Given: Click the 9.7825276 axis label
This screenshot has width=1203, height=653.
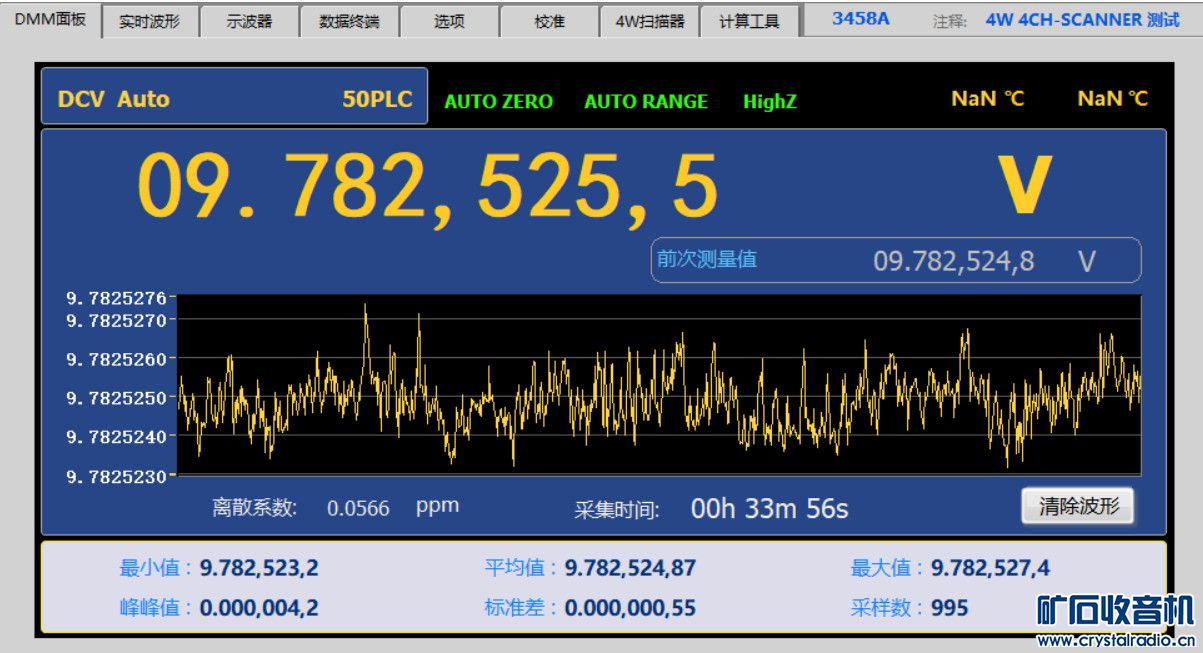Looking at the screenshot, I should click(x=116, y=297).
